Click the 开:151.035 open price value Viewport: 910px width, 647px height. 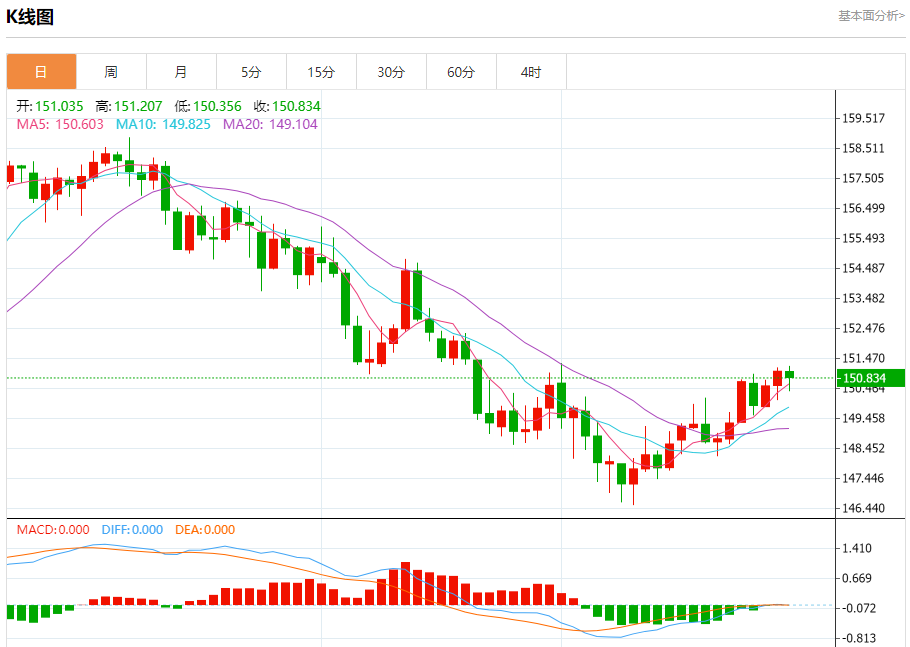point(50,106)
